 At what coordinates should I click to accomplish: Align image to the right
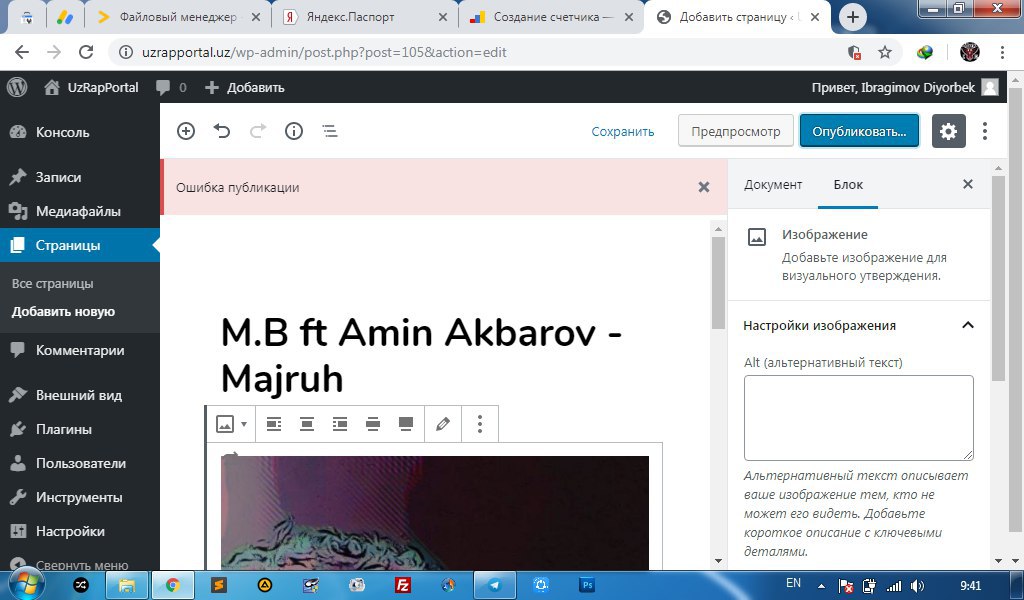[x=340, y=424]
